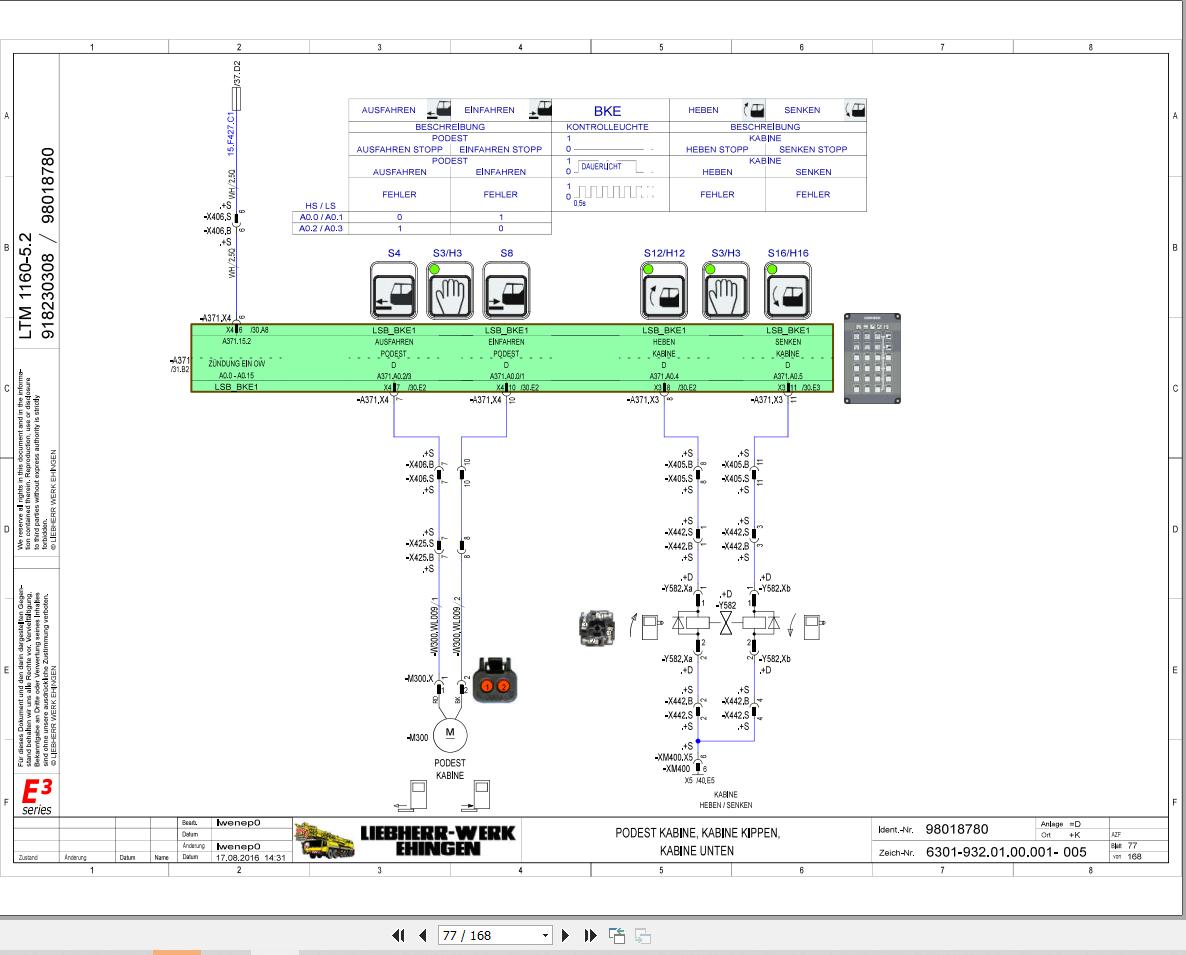Image resolution: width=1186 pixels, height=955 pixels.
Task: Click the KONTROLLEUCHTE label
Action: tap(607, 127)
